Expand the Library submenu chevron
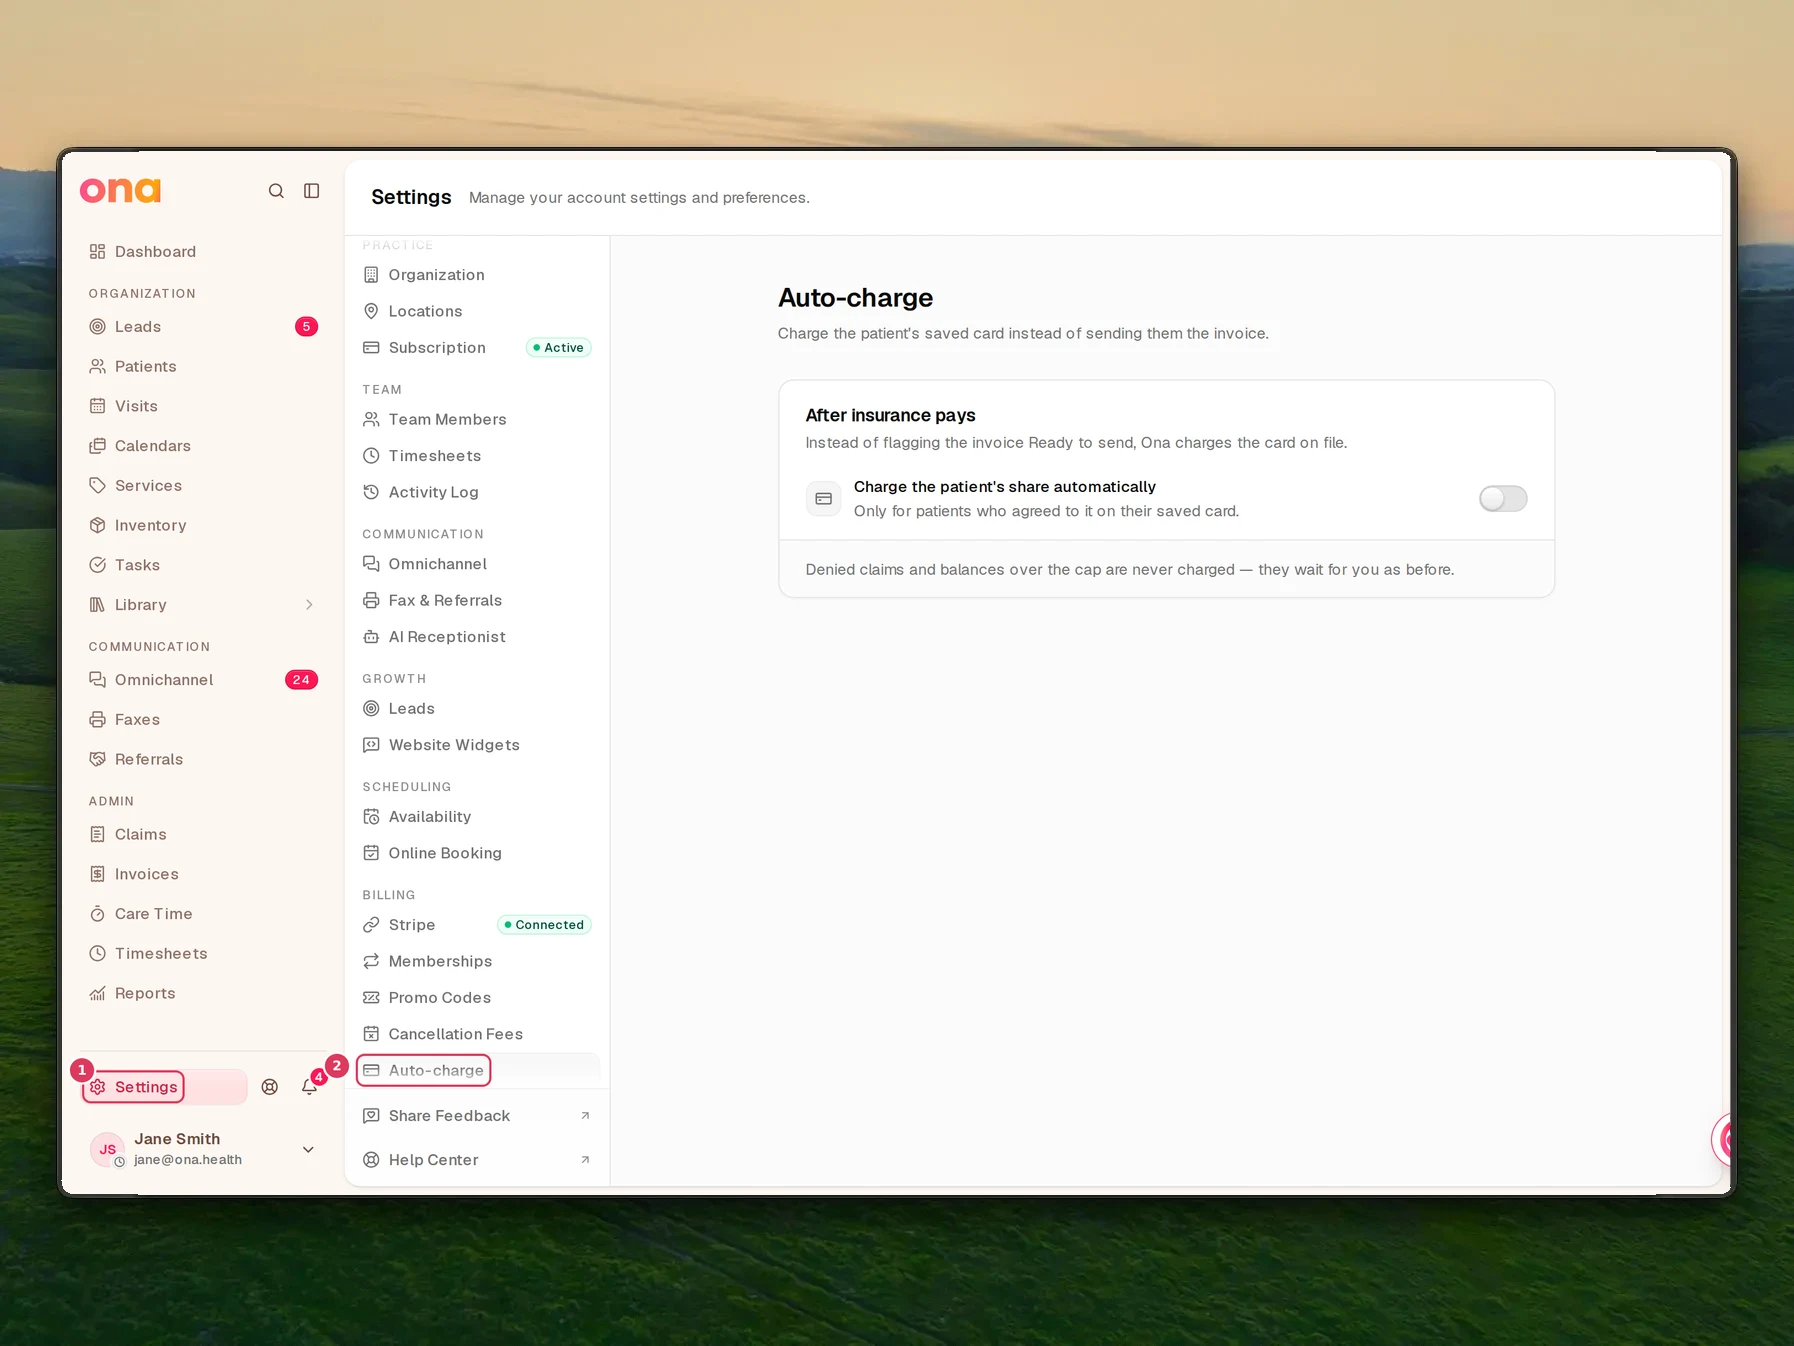Image resolution: width=1794 pixels, height=1346 pixels. pos(309,605)
